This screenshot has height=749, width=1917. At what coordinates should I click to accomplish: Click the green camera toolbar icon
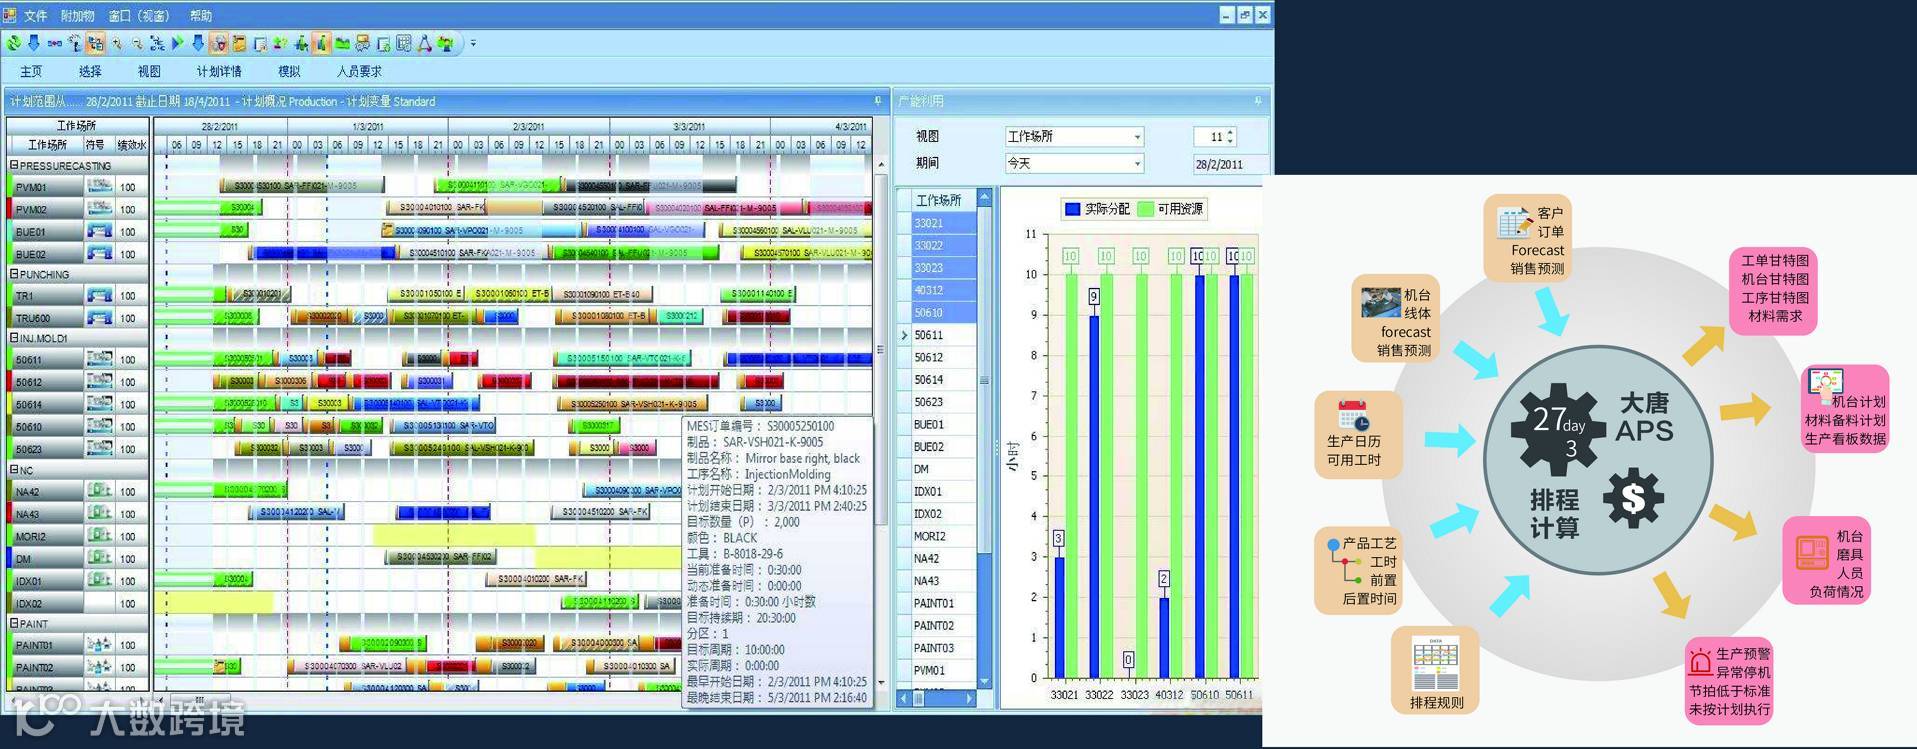[x=445, y=43]
